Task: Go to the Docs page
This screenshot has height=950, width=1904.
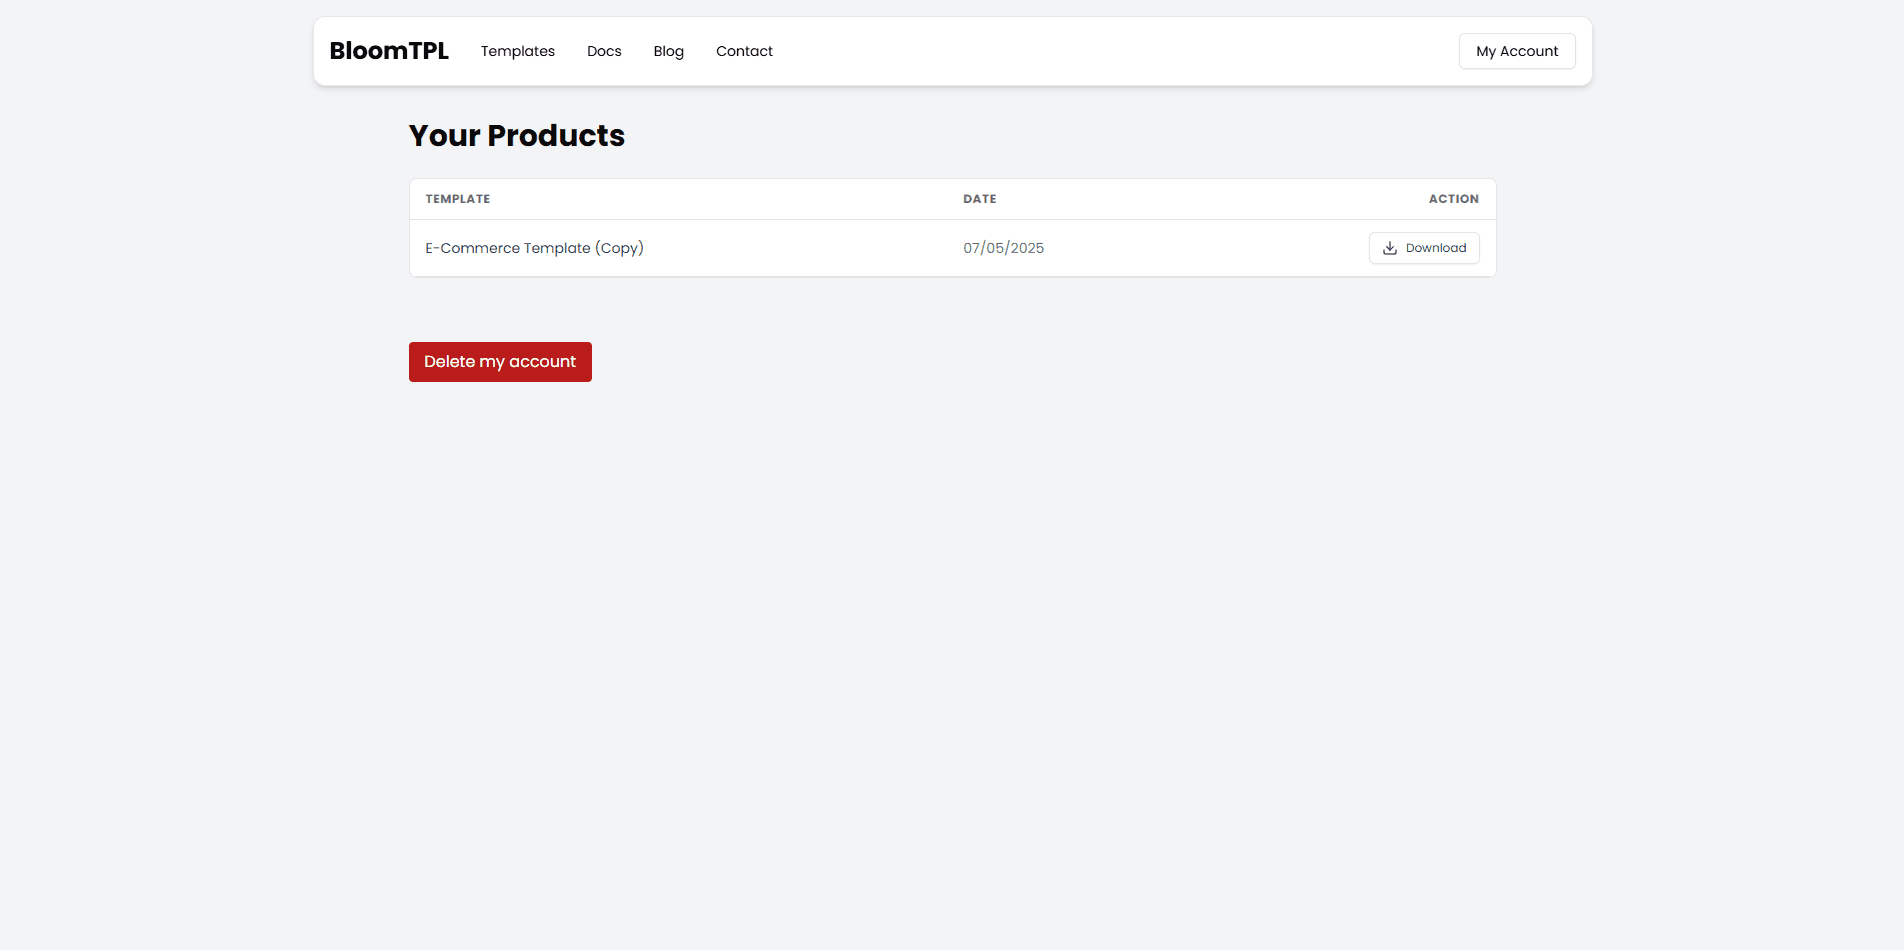Action: click(x=604, y=51)
